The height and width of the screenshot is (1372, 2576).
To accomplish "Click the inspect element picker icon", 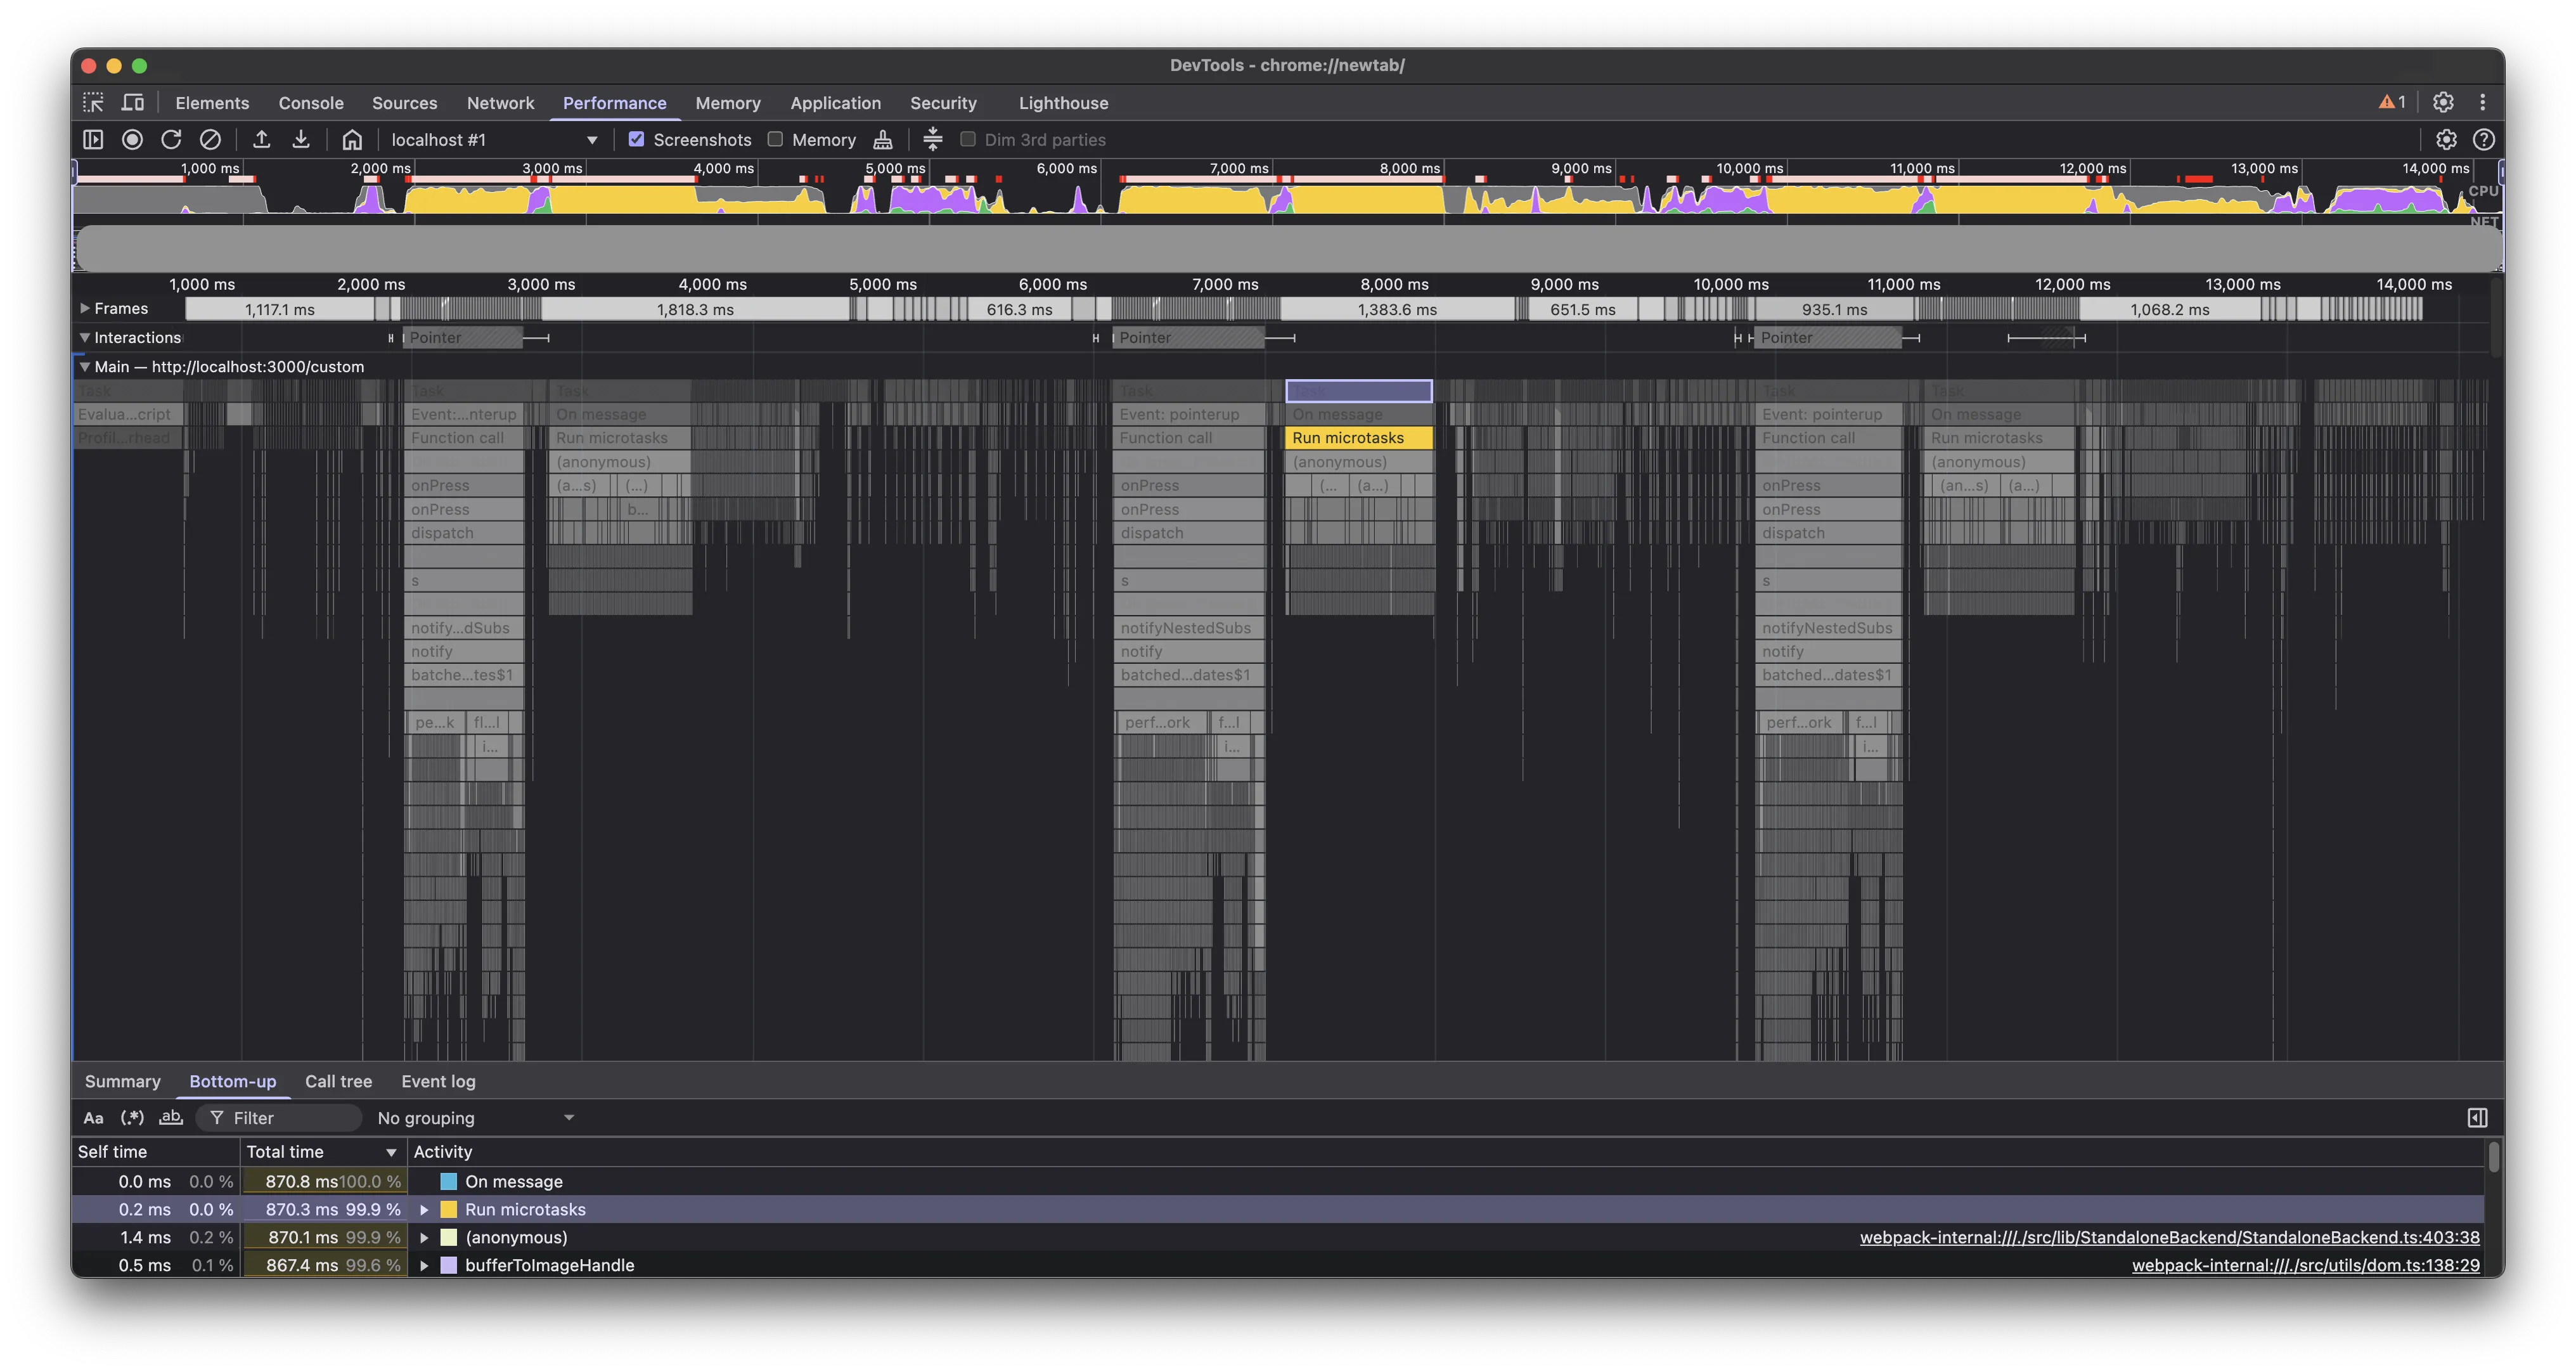I will (93, 102).
